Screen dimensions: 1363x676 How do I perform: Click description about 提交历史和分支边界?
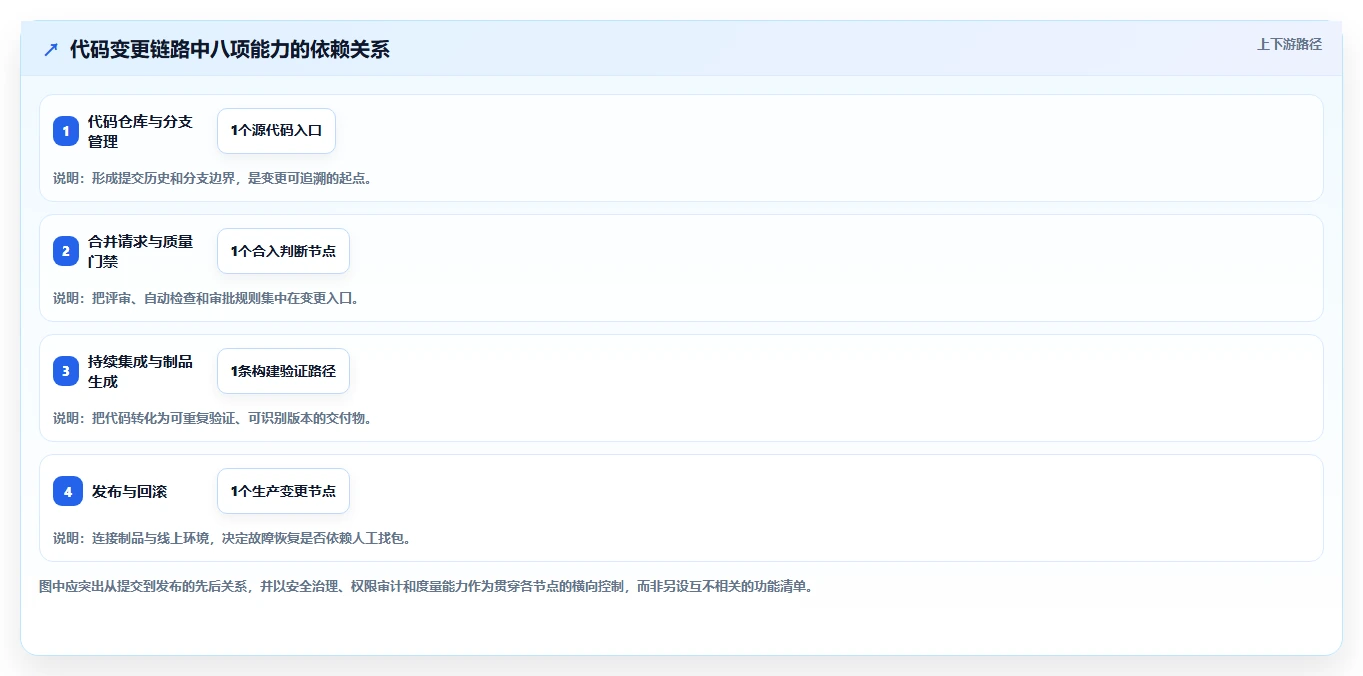212,178
